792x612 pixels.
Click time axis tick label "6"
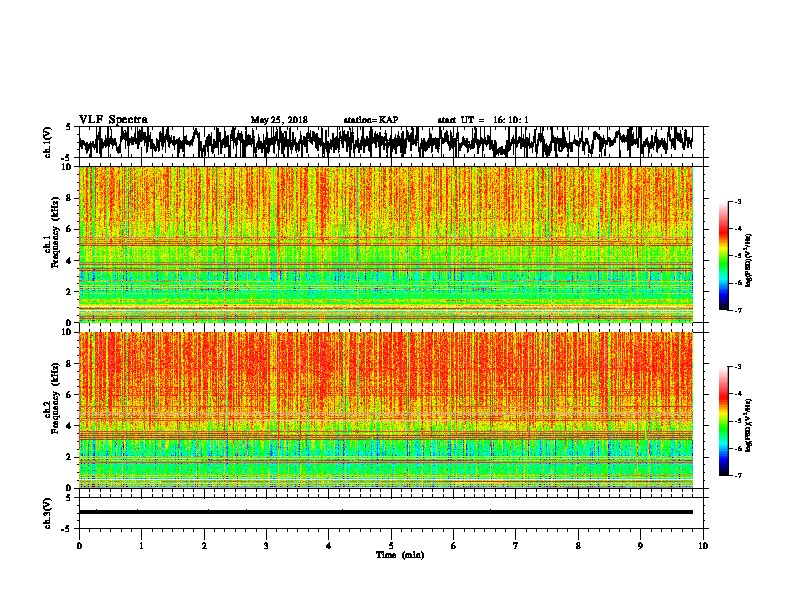454,546
